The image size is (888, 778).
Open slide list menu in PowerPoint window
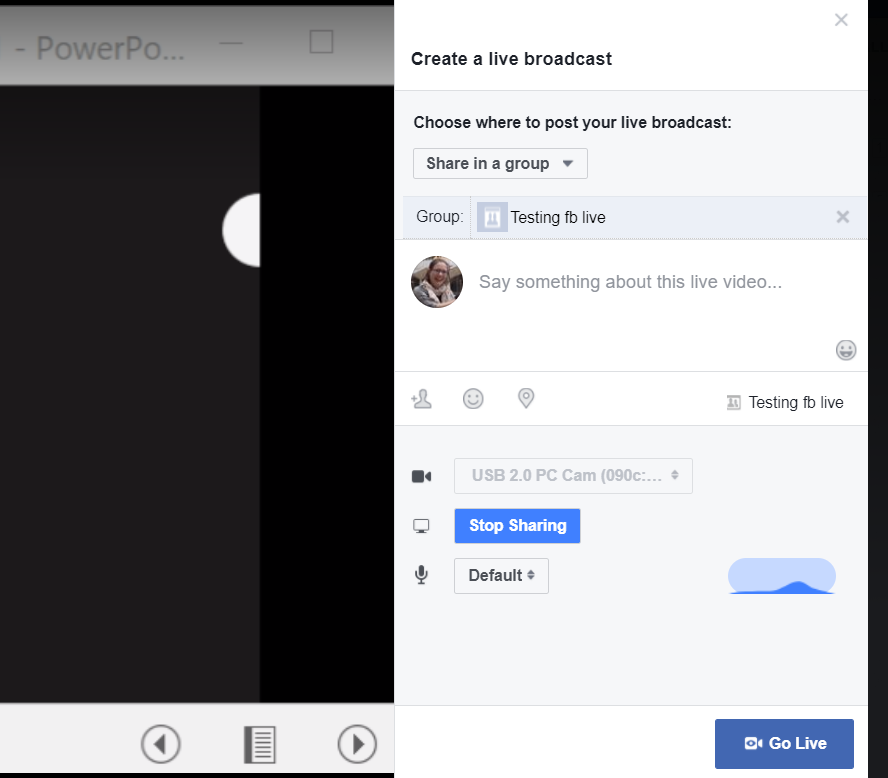point(260,744)
